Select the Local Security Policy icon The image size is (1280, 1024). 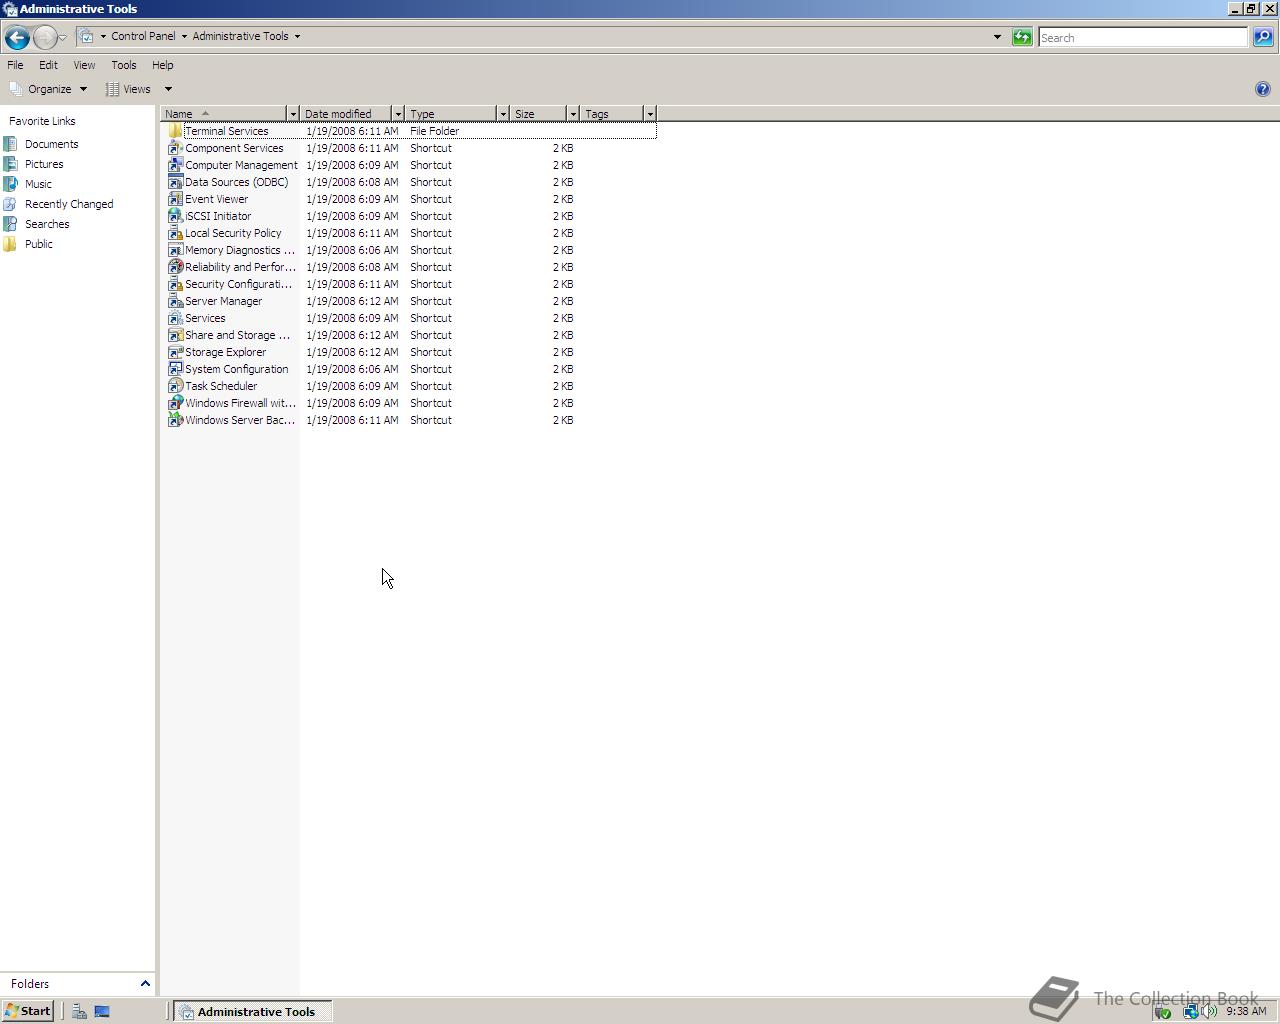pyautogui.click(x=175, y=233)
